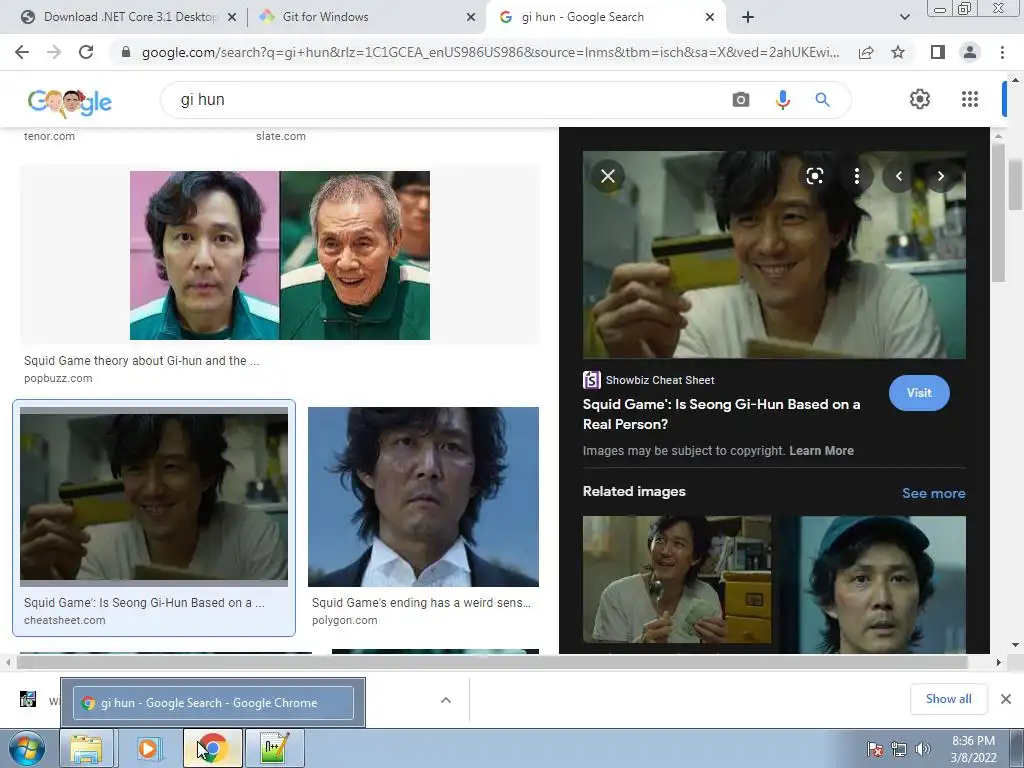The height and width of the screenshot is (768, 1024).
Task: Open the Chrome profile avatar menu
Action: 970,52
